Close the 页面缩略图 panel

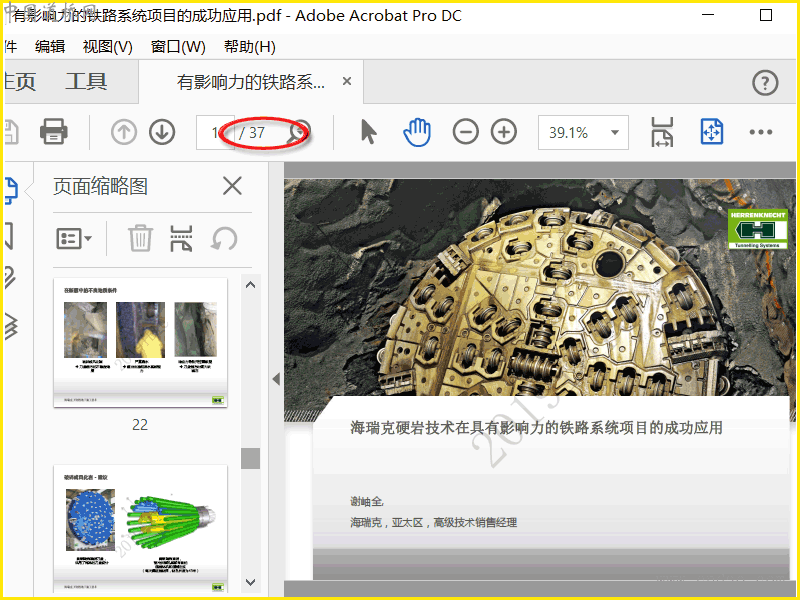pos(232,186)
